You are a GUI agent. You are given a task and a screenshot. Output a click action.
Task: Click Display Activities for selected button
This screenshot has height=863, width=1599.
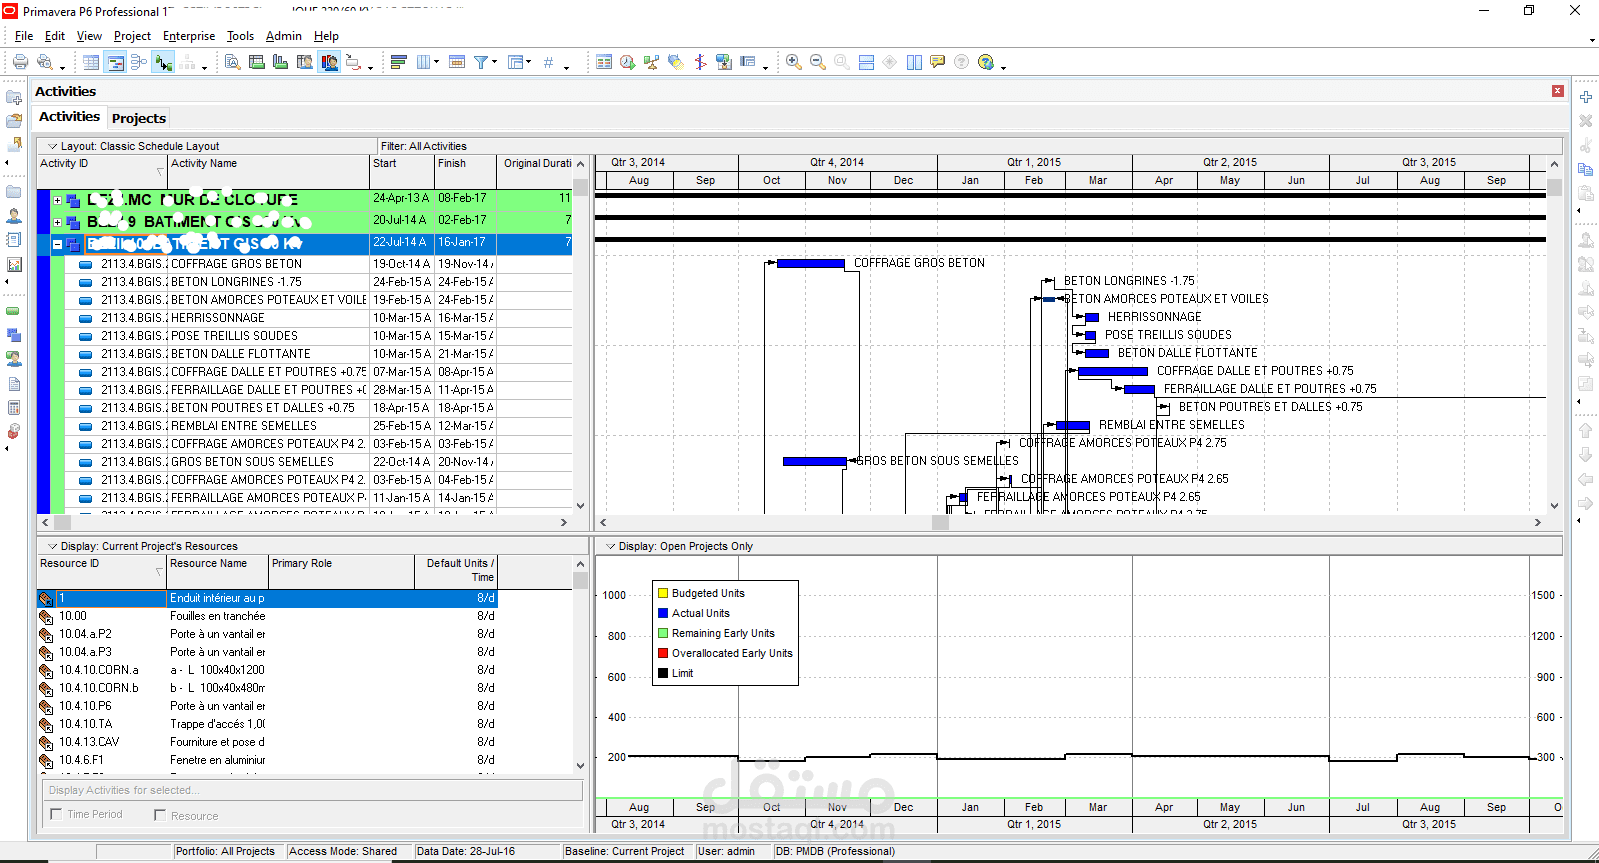(x=312, y=790)
